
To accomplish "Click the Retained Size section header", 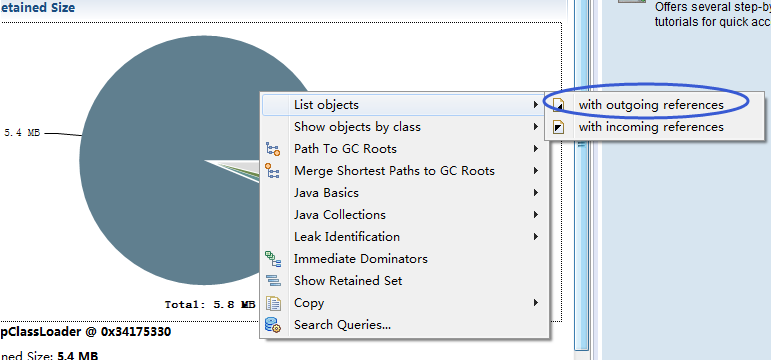I will (37, 7).
